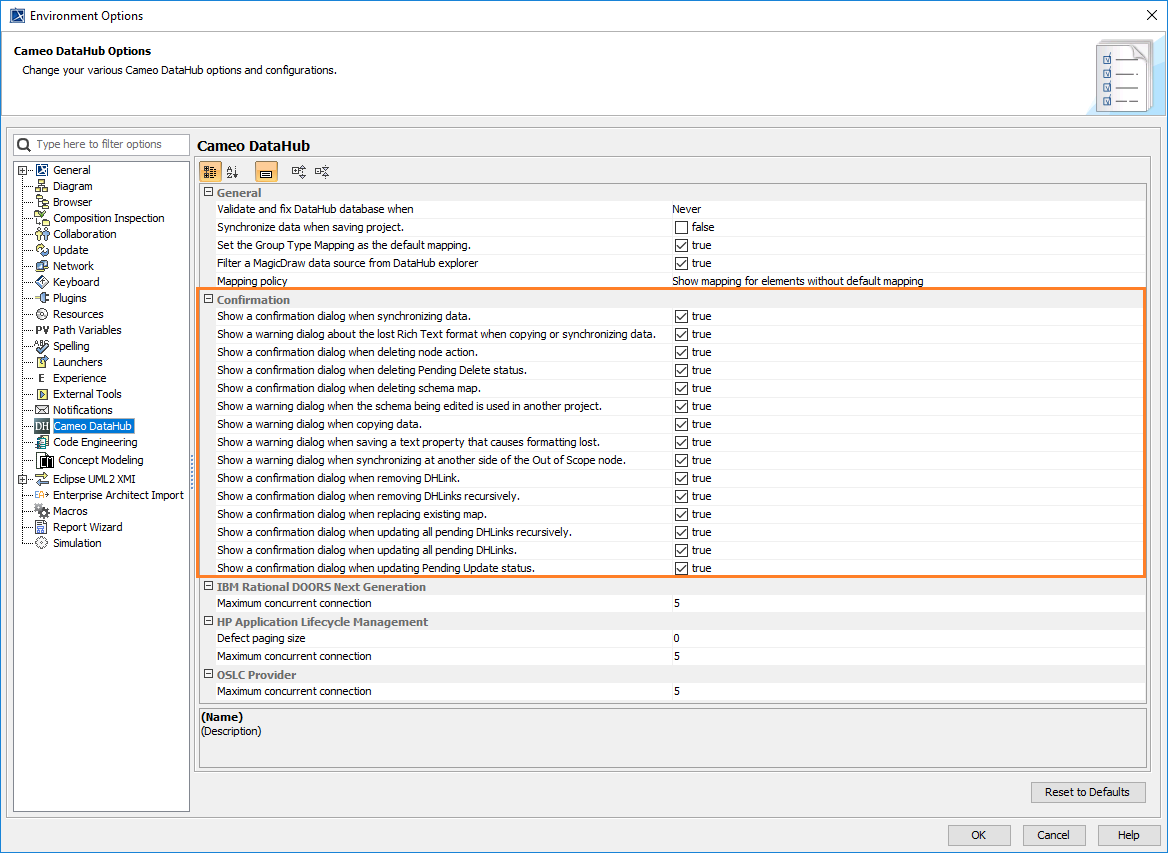Click the Concept Modeling icon

pyautogui.click(x=46, y=460)
